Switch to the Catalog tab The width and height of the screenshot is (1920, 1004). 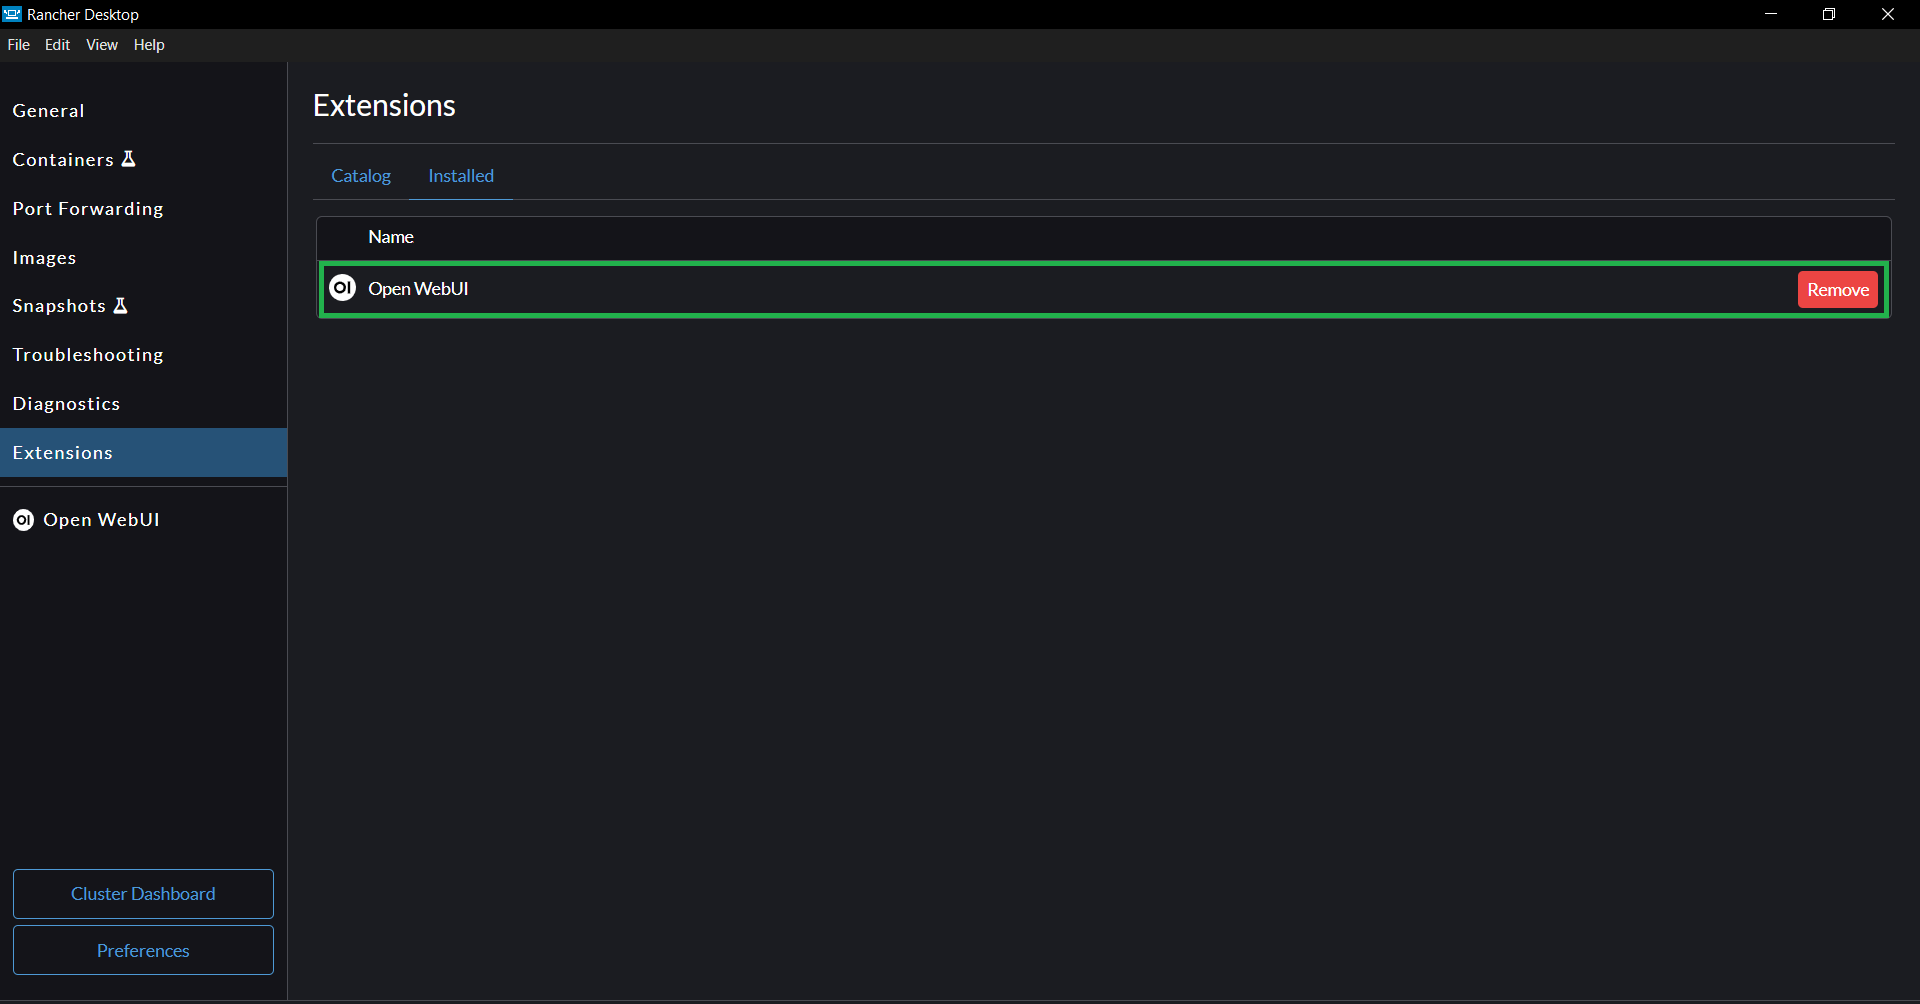(x=361, y=176)
